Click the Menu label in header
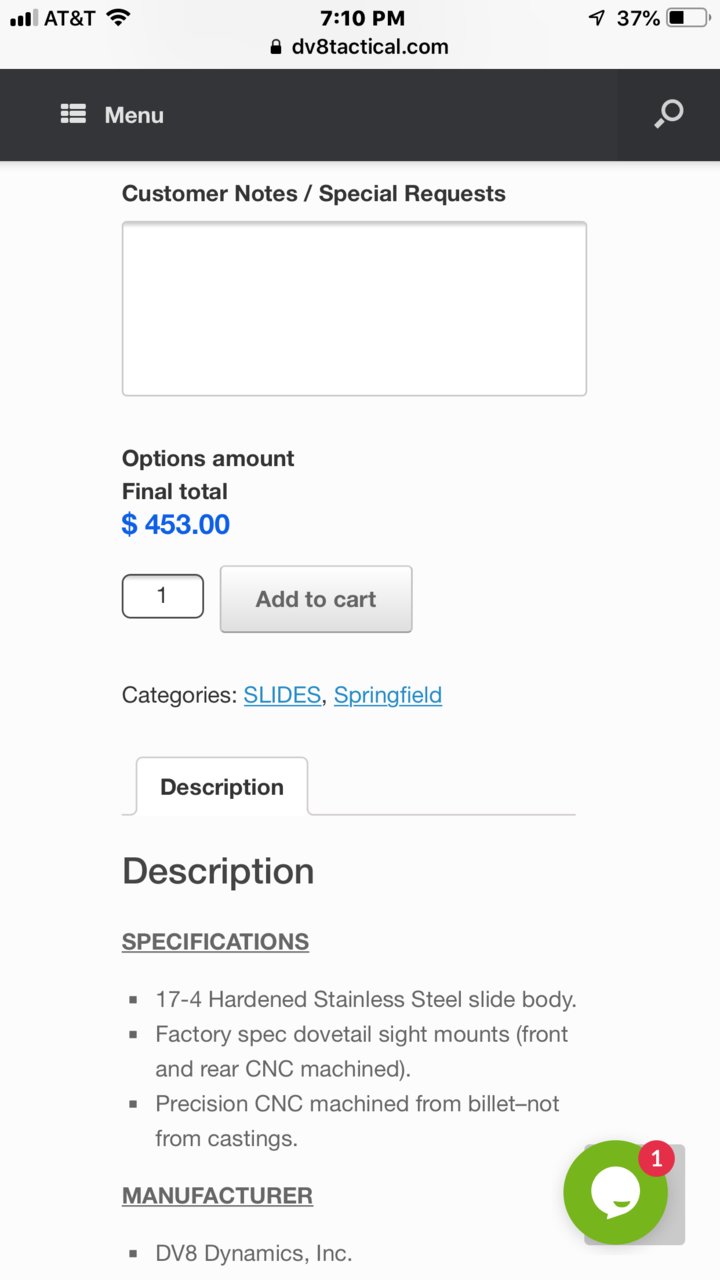720x1280 pixels. click(134, 115)
